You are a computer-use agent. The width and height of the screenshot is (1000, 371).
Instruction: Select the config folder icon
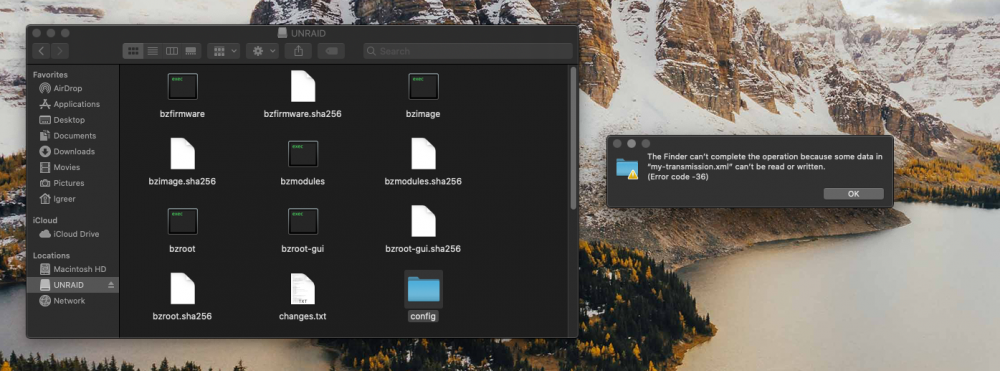(423, 289)
